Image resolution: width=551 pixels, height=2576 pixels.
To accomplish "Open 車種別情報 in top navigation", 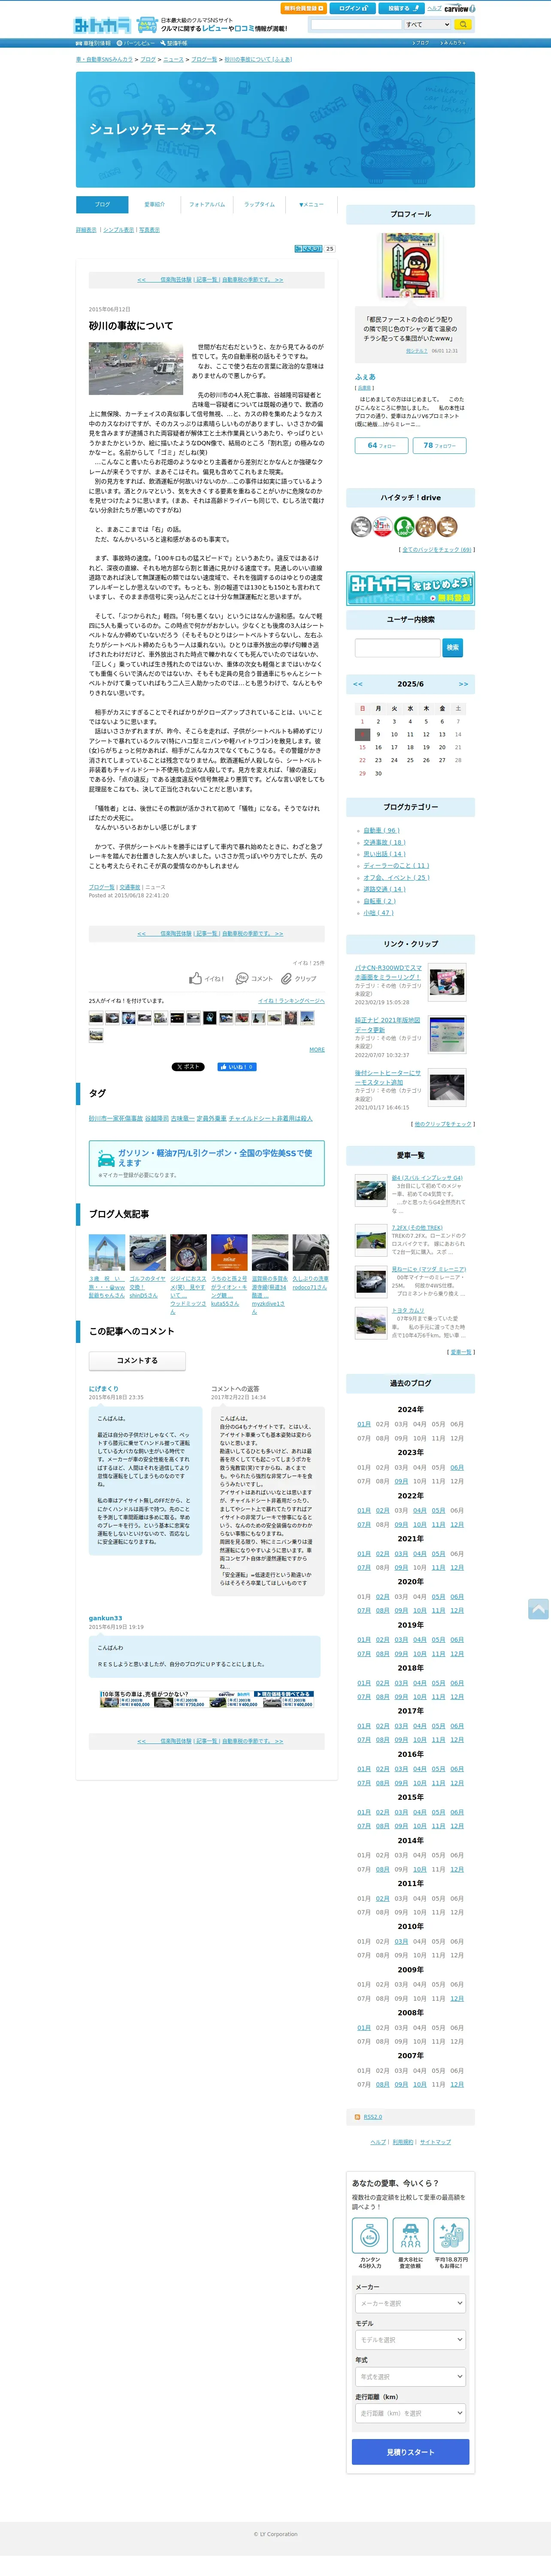I will click(93, 43).
